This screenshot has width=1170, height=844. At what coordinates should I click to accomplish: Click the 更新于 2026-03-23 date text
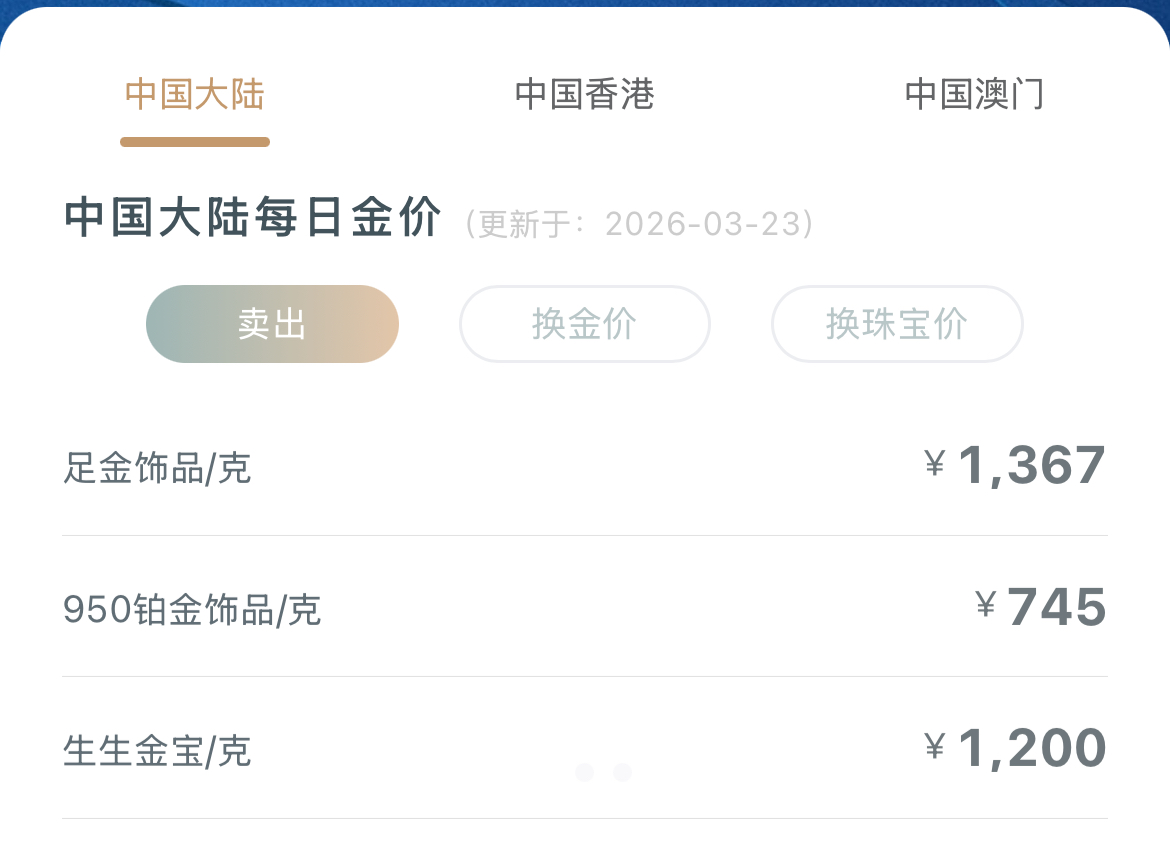tap(640, 224)
